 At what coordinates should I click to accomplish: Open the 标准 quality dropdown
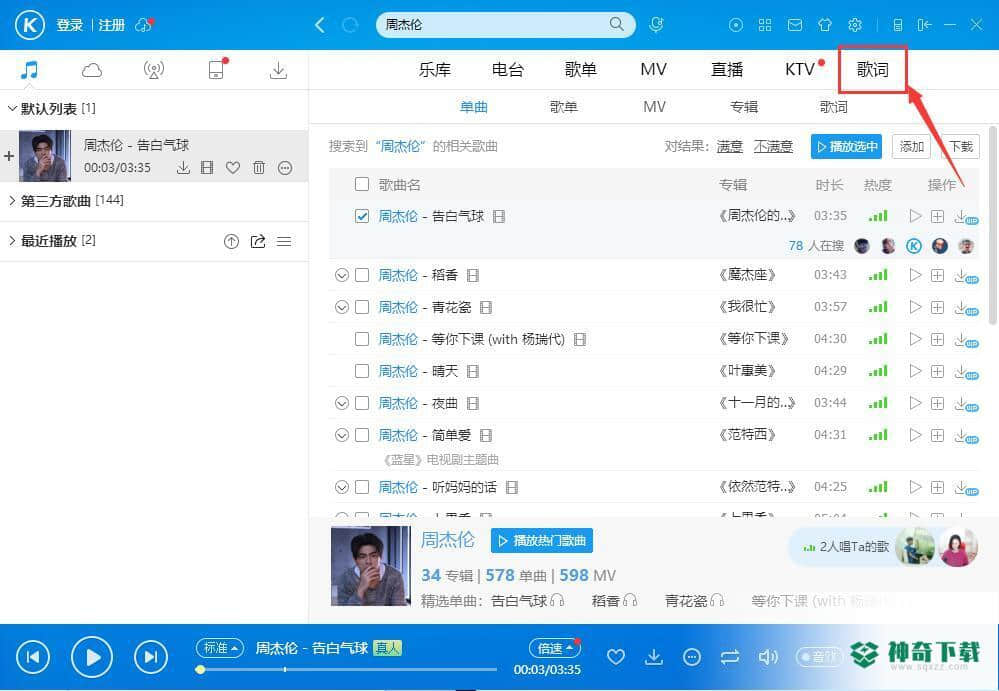pyautogui.click(x=220, y=648)
